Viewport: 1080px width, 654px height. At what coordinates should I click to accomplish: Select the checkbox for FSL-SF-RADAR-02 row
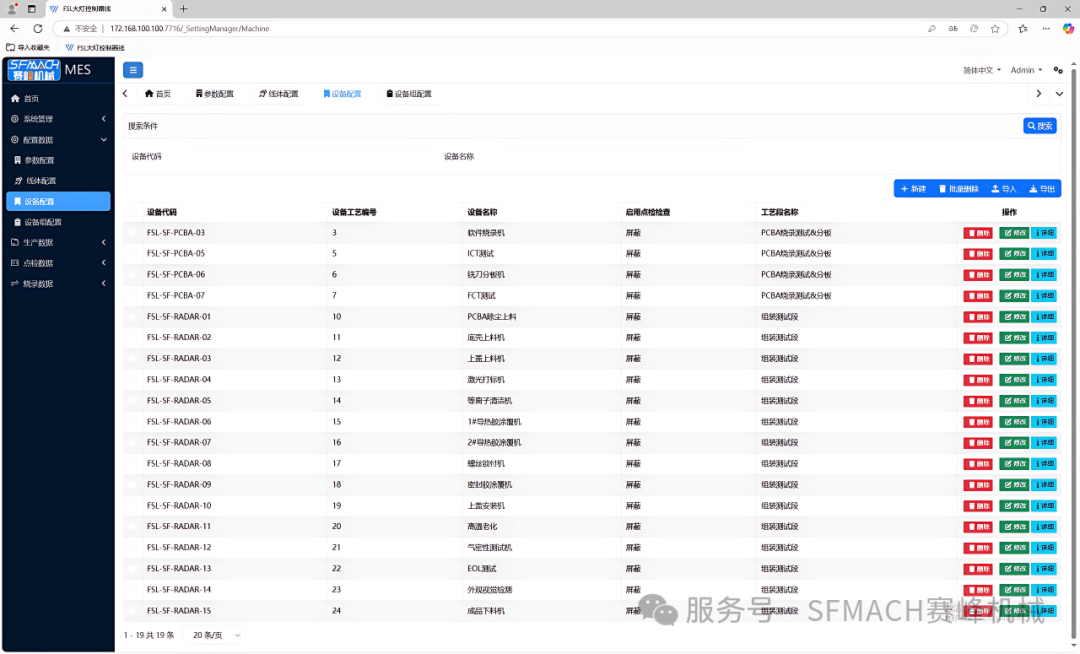[133, 338]
